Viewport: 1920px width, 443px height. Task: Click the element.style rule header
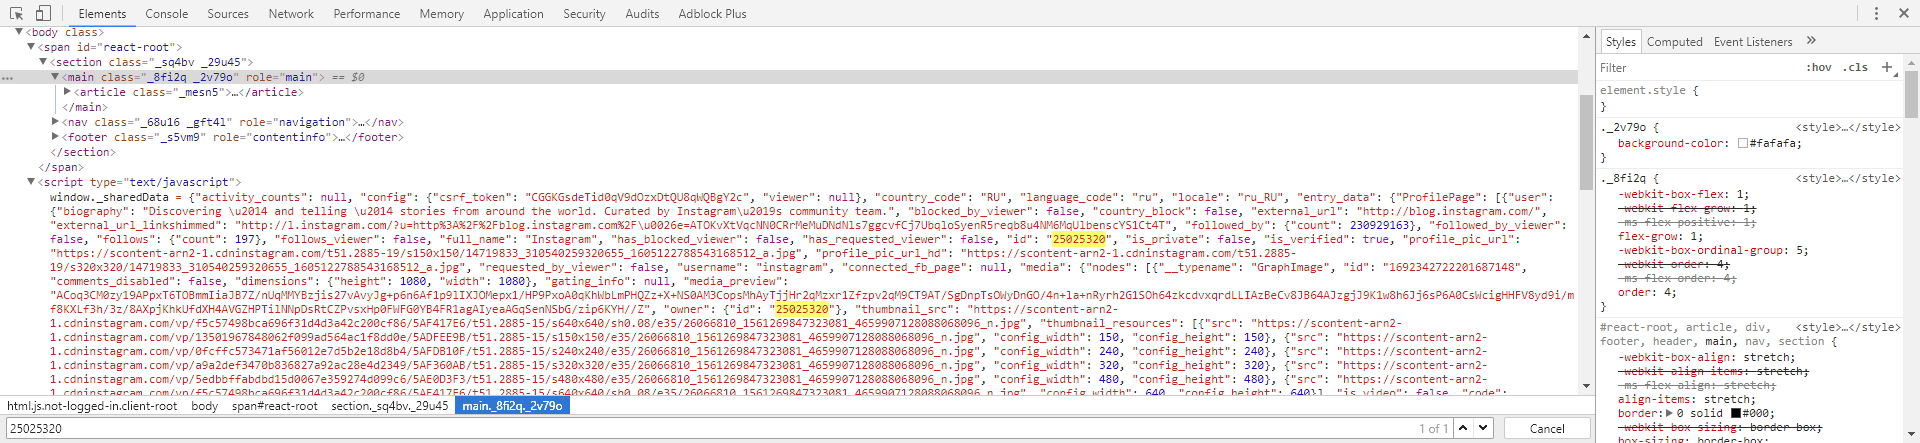tap(1649, 90)
